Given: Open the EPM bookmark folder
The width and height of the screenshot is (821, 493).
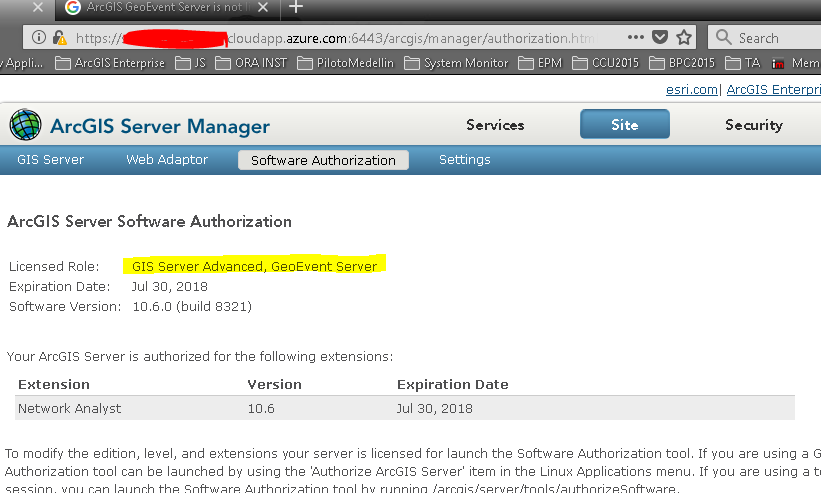Looking at the screenshot, I should coord(540,63).
